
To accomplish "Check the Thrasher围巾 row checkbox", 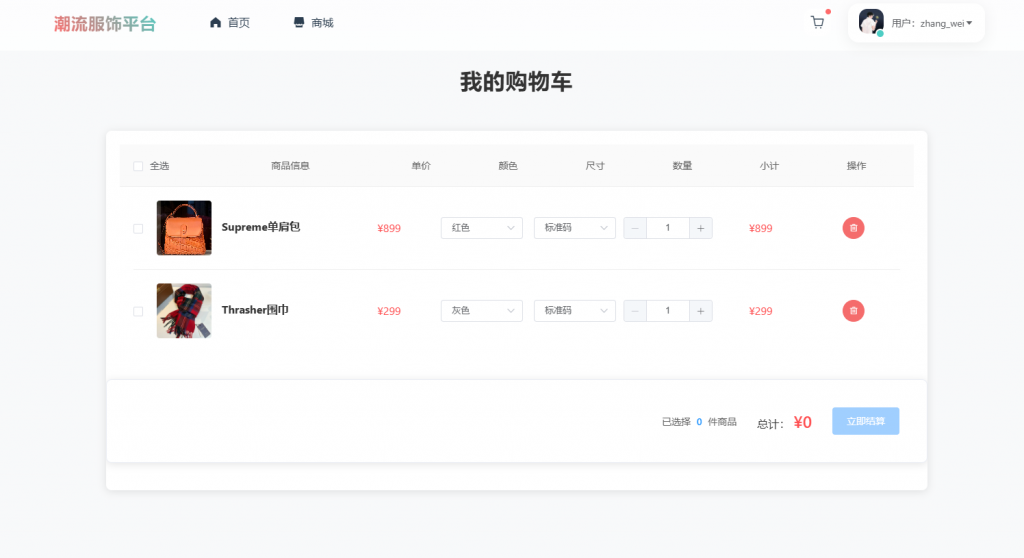I will (138, 312).
